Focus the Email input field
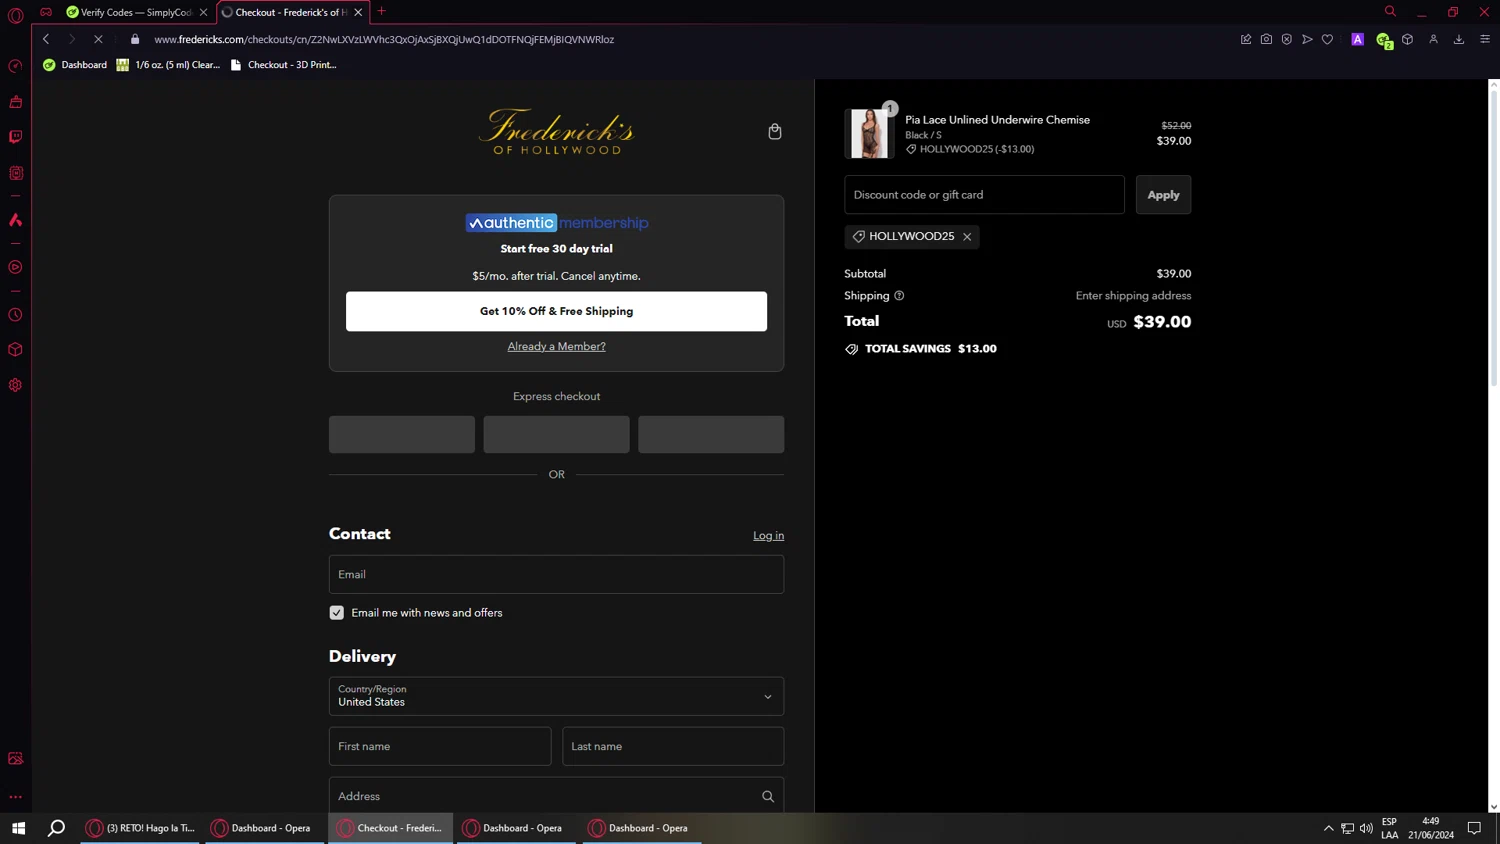The image size is (1500, 844). coord(556,575)
